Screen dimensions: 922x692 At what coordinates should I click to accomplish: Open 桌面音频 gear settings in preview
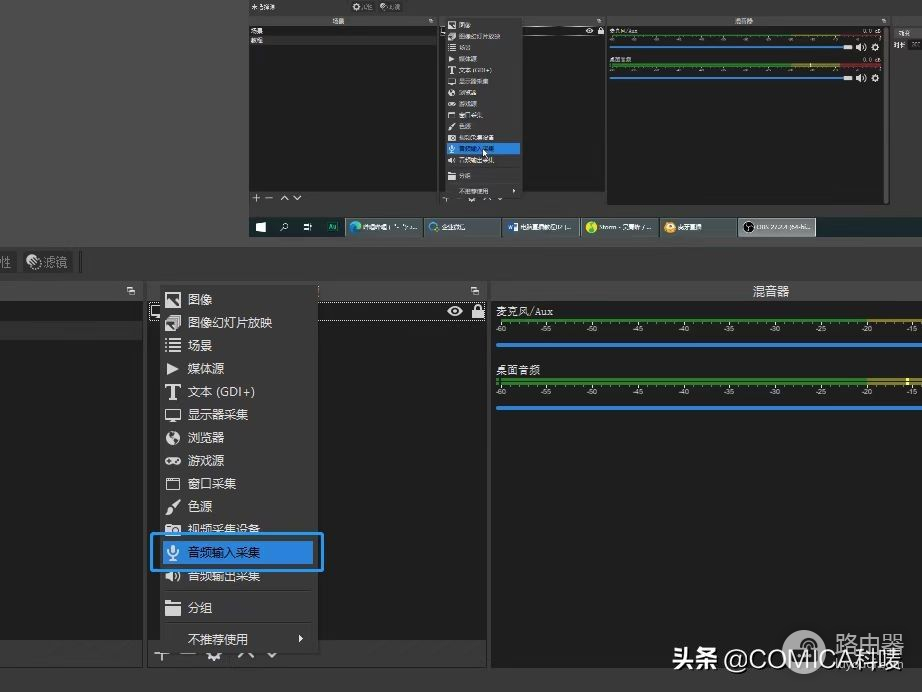tap(876, 77)
